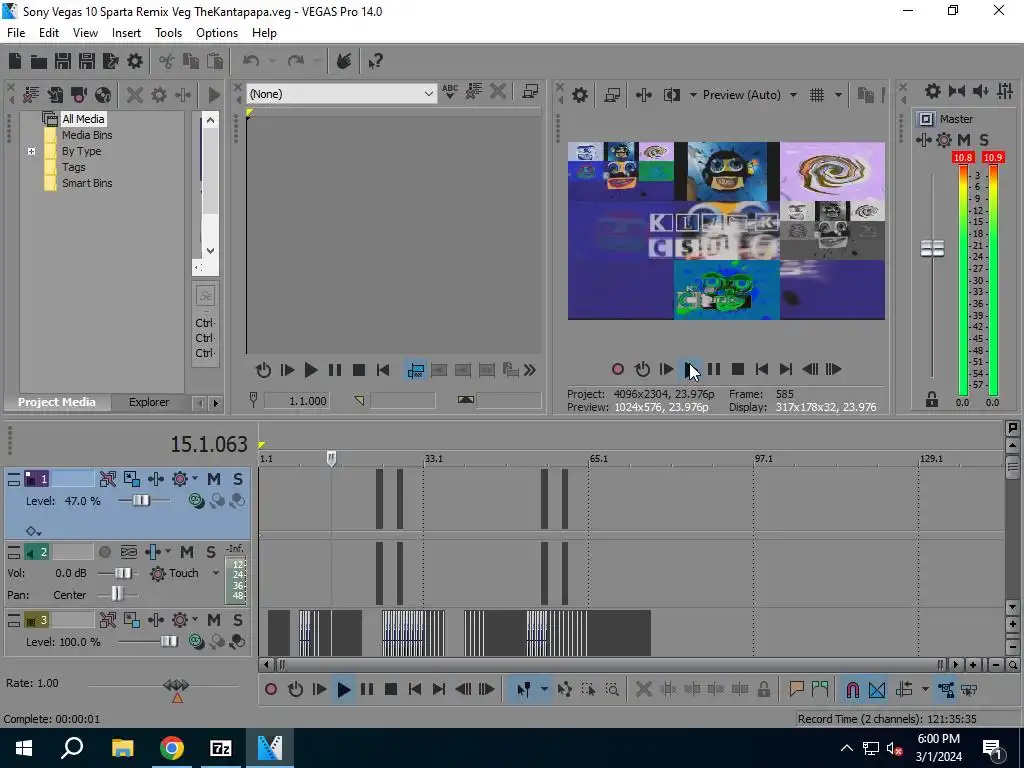Click the Get media from web globe icon

click(103, 95)
